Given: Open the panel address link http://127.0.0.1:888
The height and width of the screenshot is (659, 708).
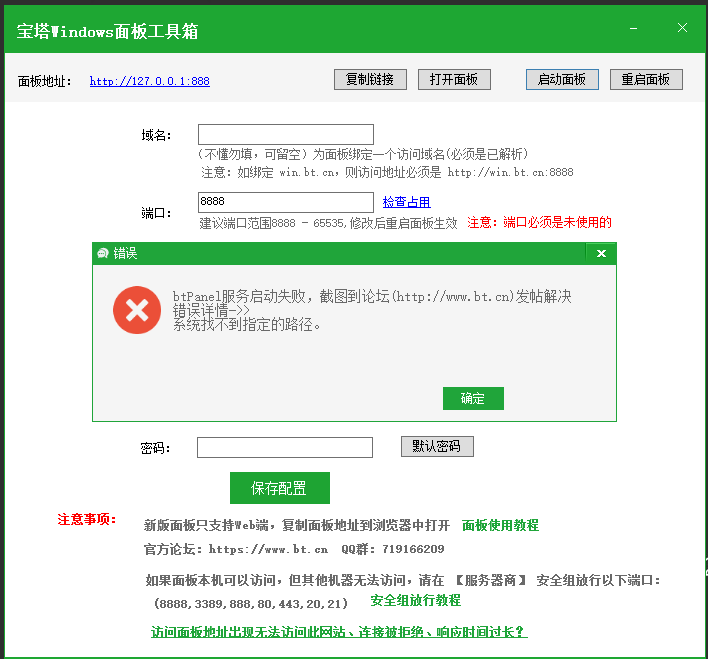Looking at the screenshot, I should [x=149, y=81].
